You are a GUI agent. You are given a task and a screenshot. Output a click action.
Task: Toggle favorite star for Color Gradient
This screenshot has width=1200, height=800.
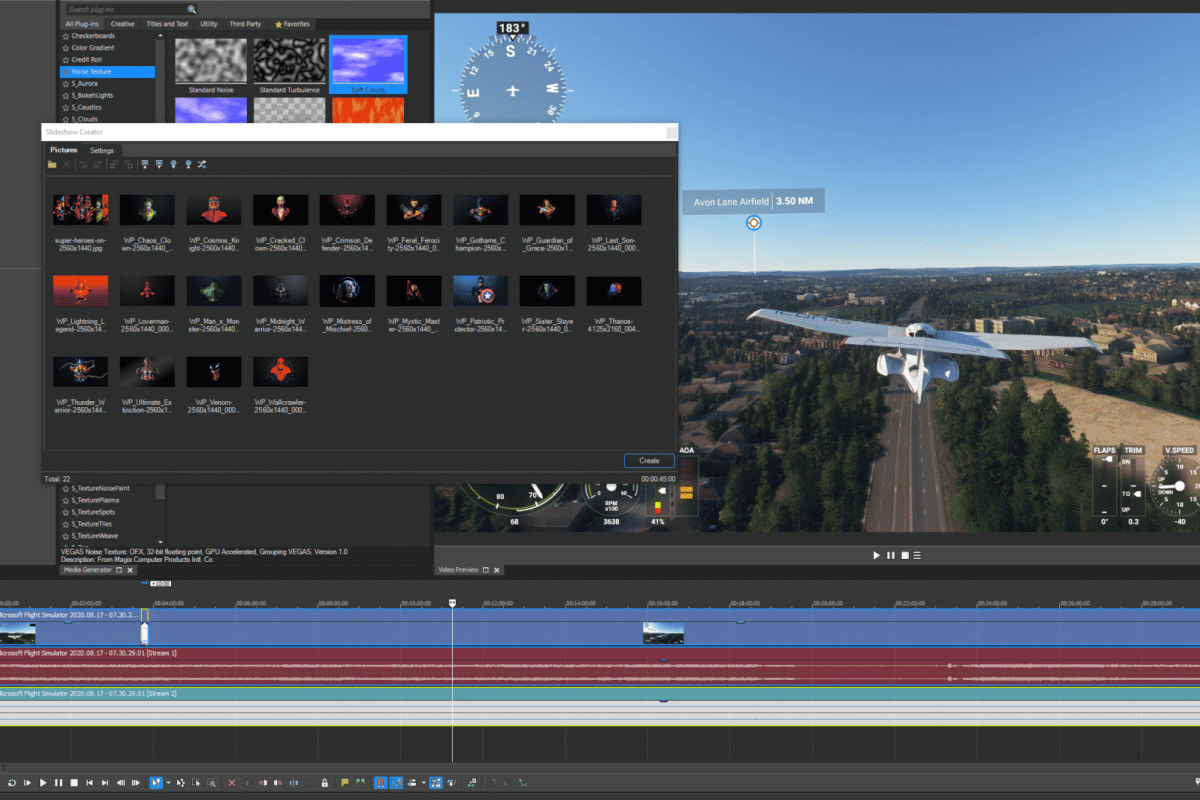pyautogui.click(x=66, y=48)
